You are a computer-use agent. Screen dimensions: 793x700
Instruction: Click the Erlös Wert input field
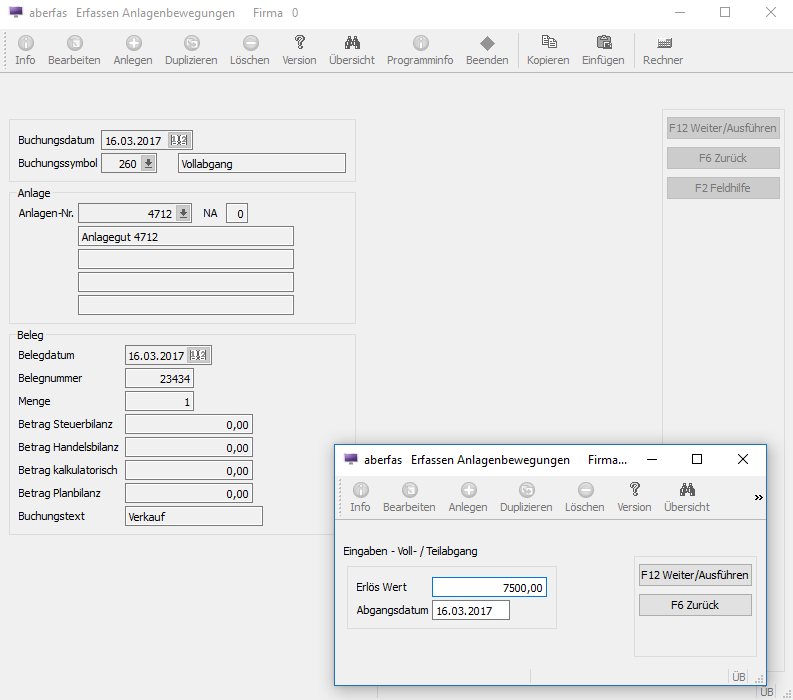(x=489, y=588)
